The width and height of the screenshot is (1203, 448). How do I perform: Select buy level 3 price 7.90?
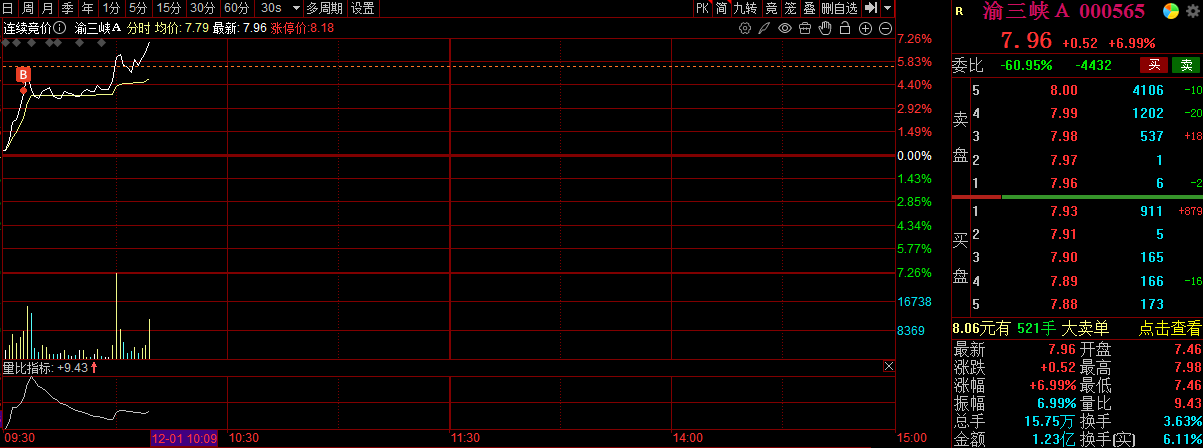[1063, 258]
